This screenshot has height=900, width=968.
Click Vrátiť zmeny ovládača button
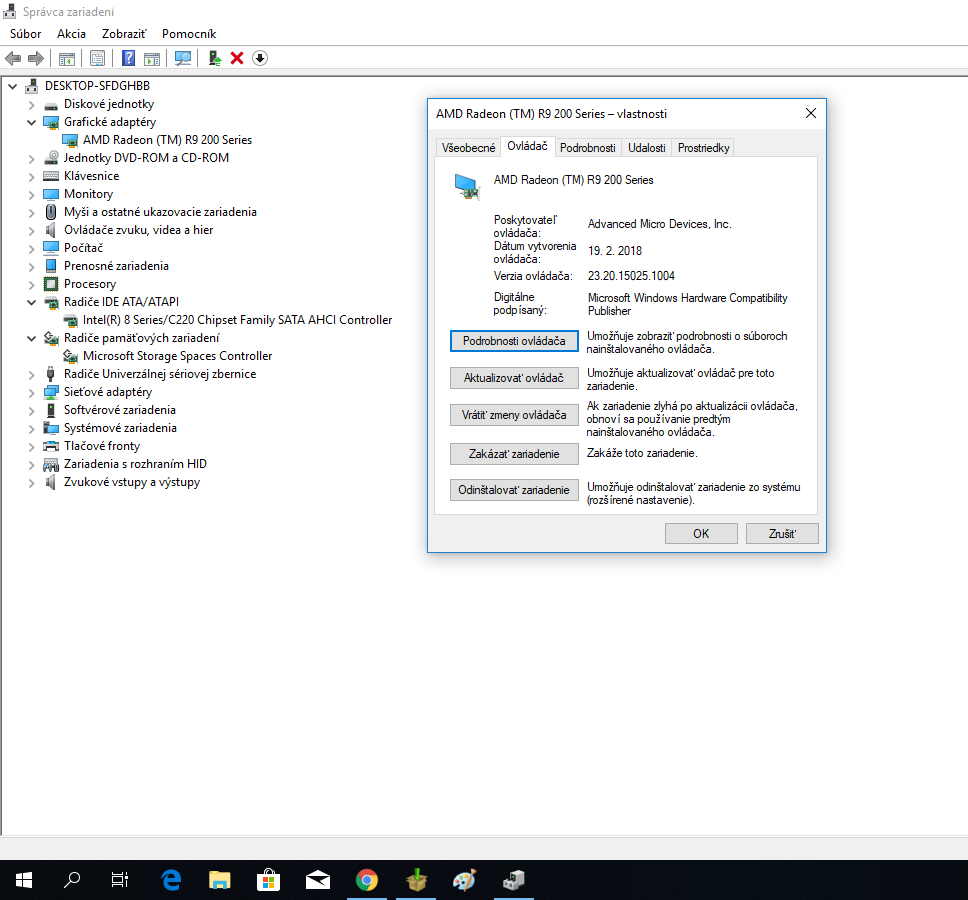point(514,415)
